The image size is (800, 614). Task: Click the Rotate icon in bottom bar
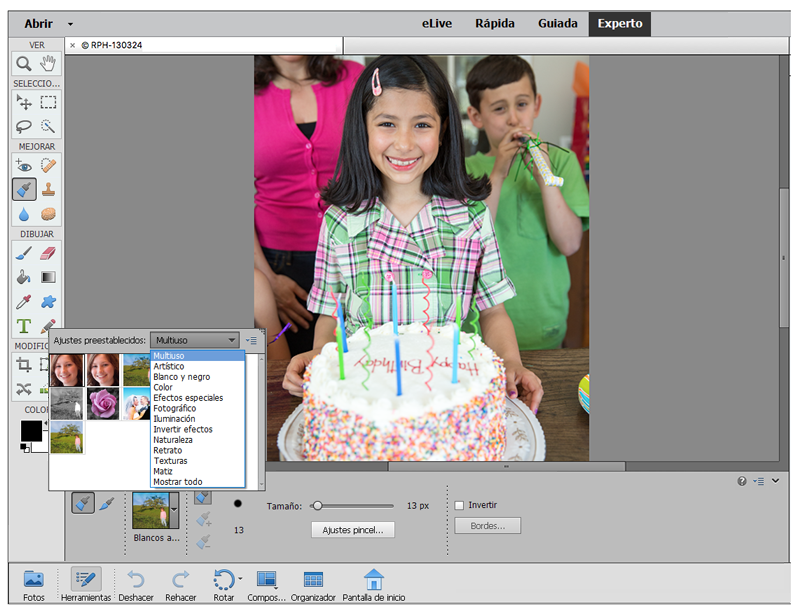click(x=224, y=579)
